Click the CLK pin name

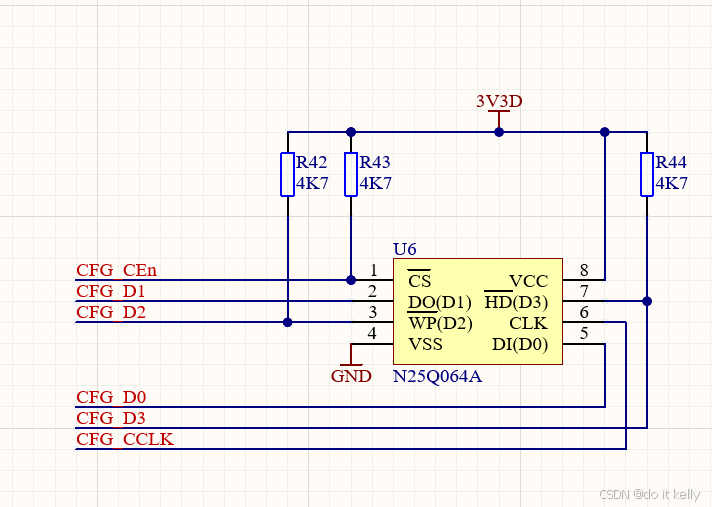coord(528,323)
